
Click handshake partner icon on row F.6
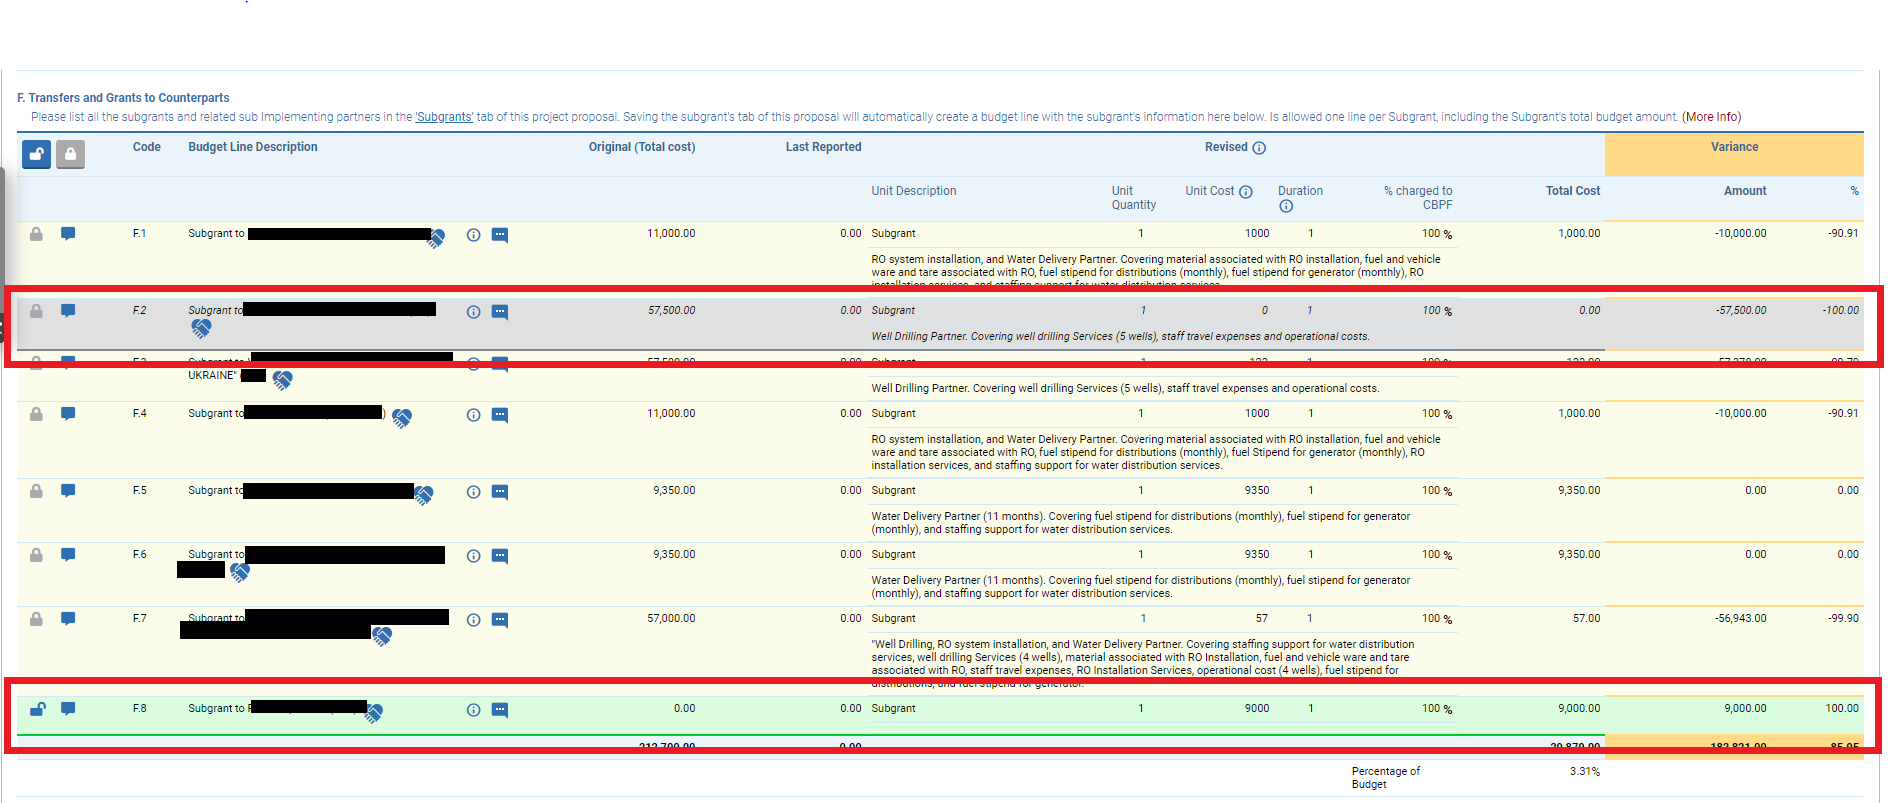[x=240, y=572]
